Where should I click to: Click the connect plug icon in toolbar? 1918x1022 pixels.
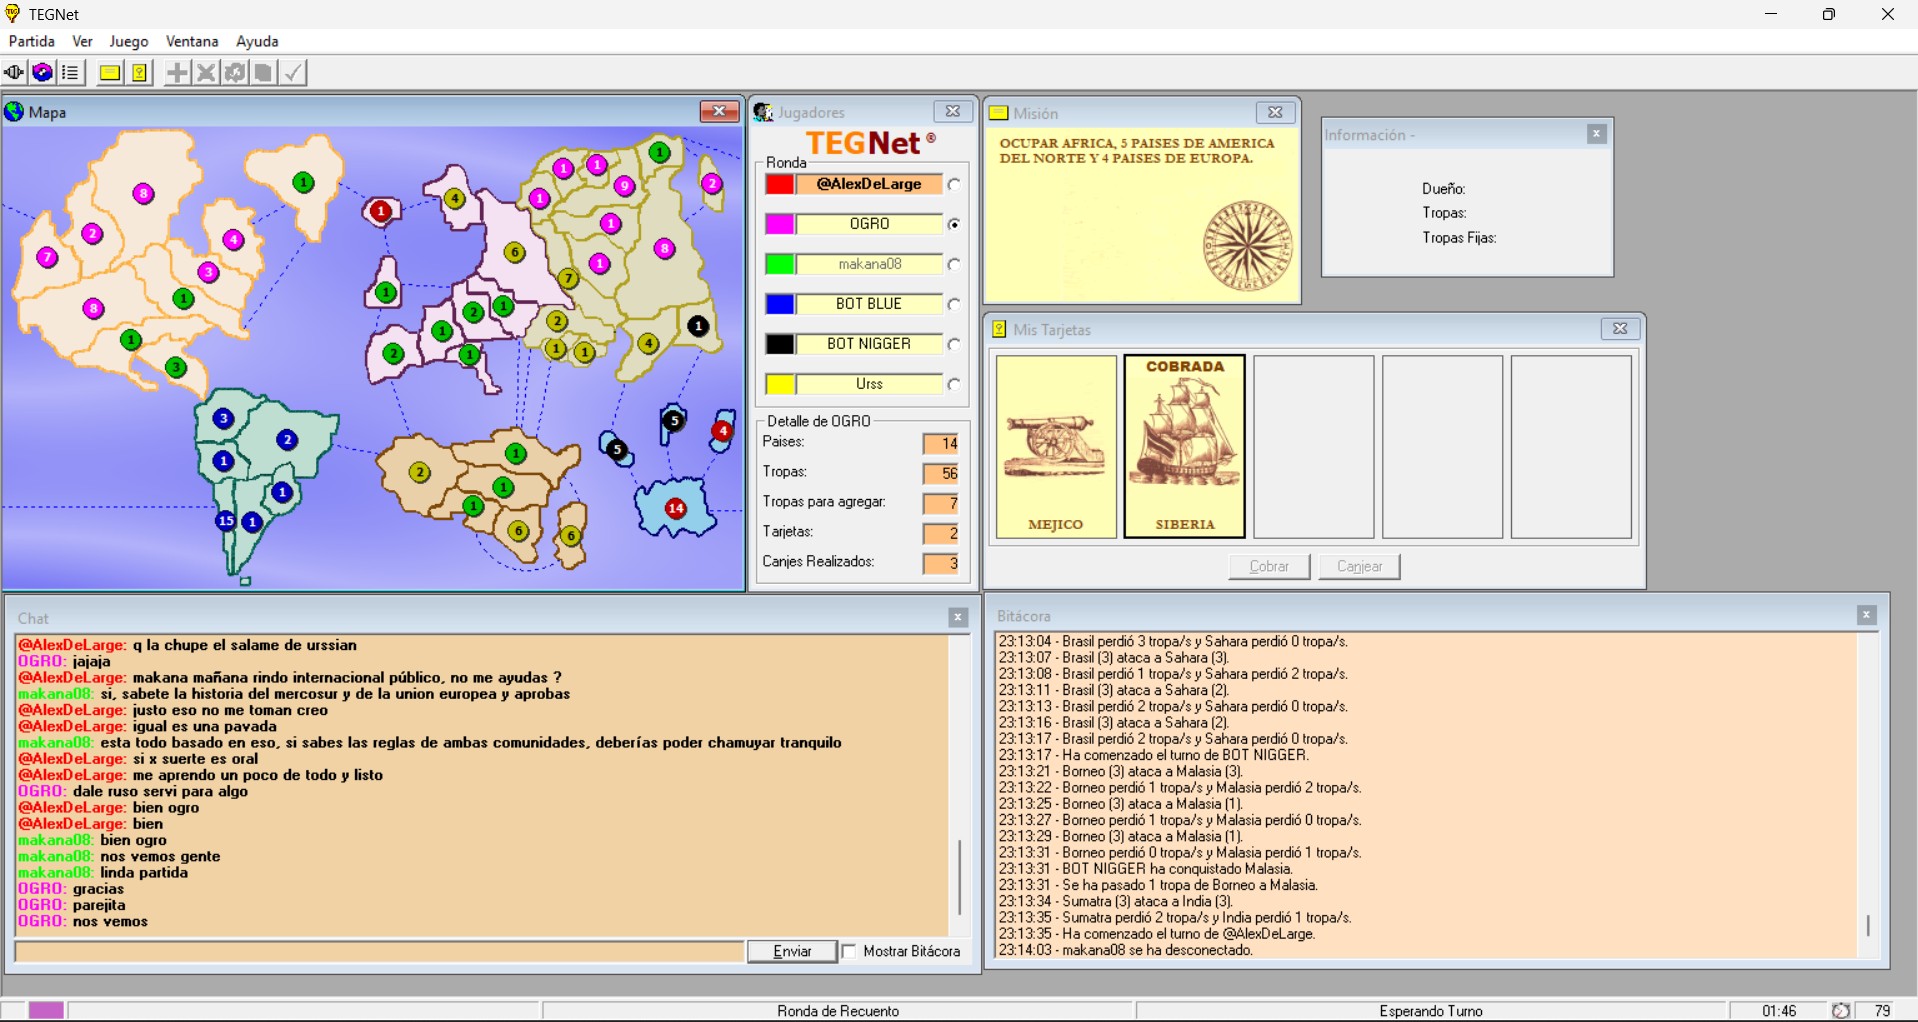pyautogui.click(x=14, y=73)
